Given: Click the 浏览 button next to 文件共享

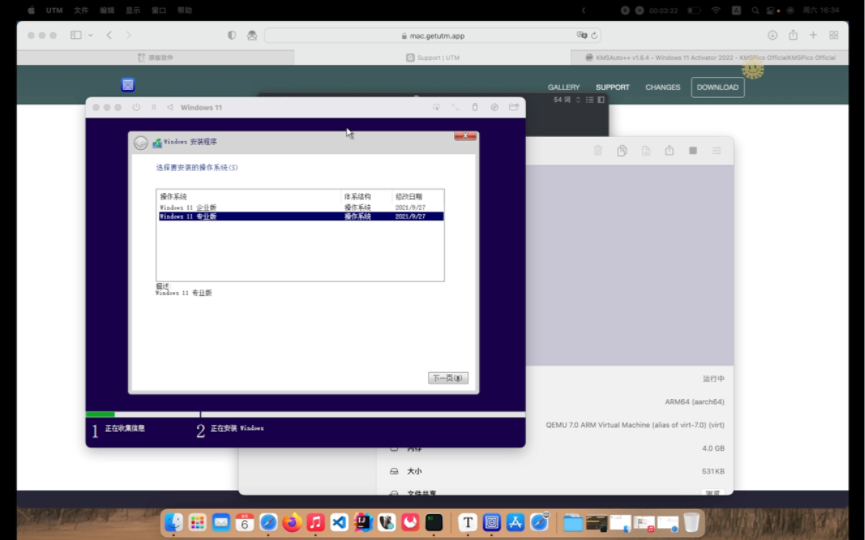Looking at the screenshot, I should tap(713, 493).
